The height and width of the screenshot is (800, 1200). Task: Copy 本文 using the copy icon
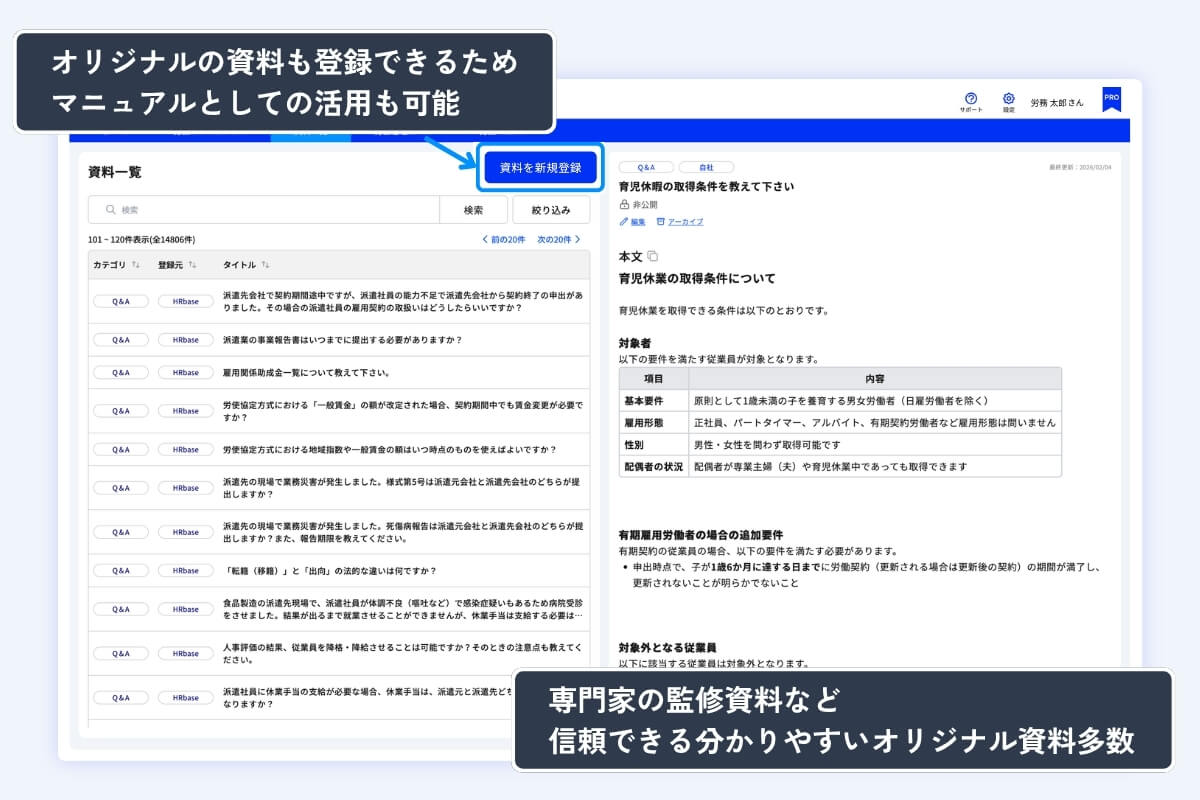tap(653, 257)
